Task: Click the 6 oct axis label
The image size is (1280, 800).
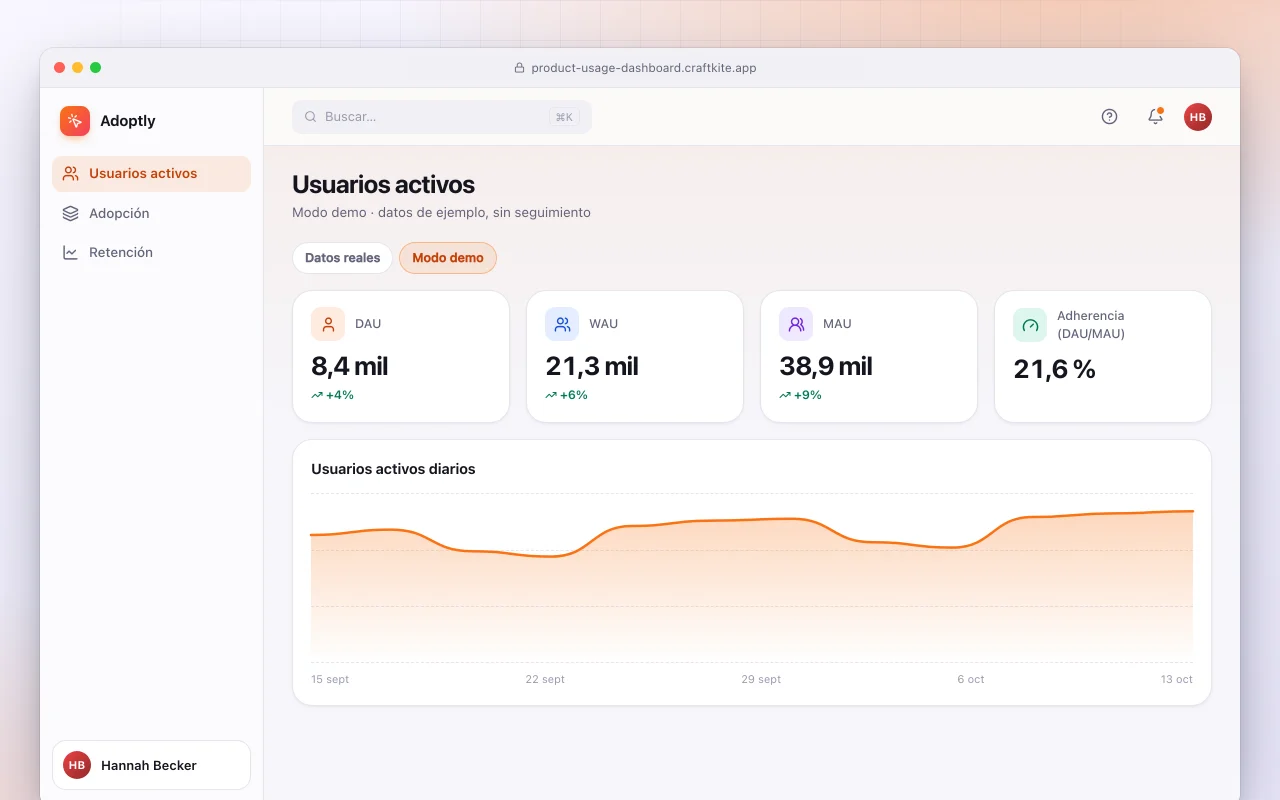Action: (971, 679)
